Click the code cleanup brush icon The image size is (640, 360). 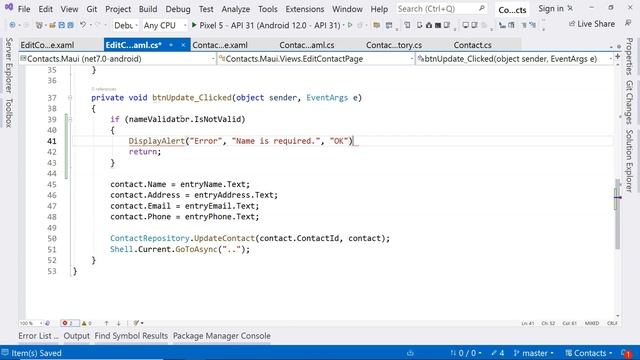pyautogui.click(x=136, y=323)
